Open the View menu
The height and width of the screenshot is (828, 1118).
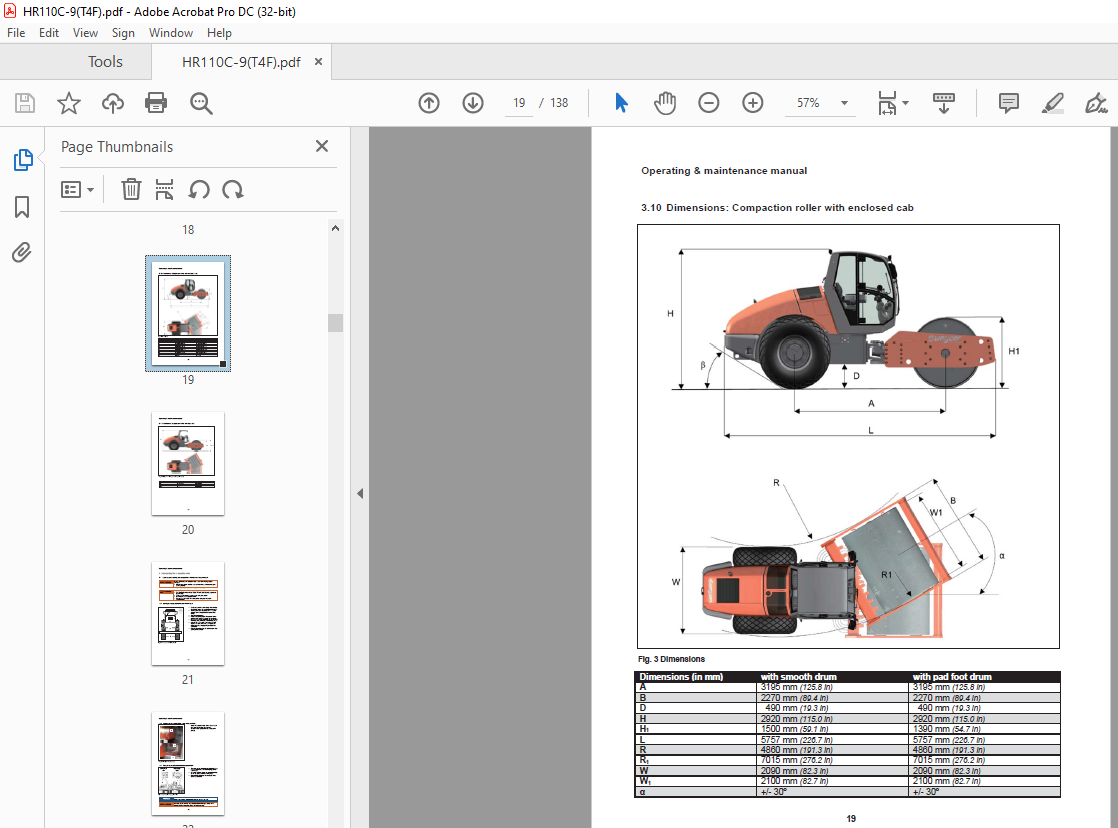(x=85, y=33)
